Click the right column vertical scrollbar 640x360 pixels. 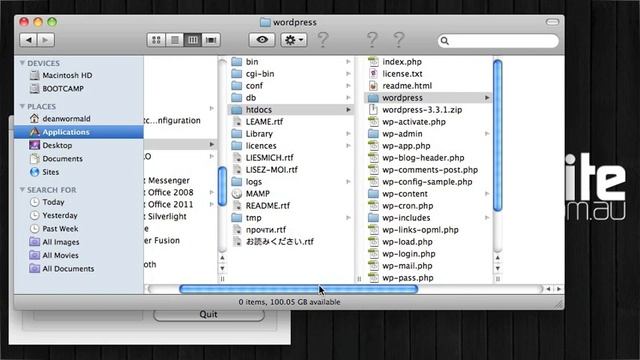coord(498,135)
